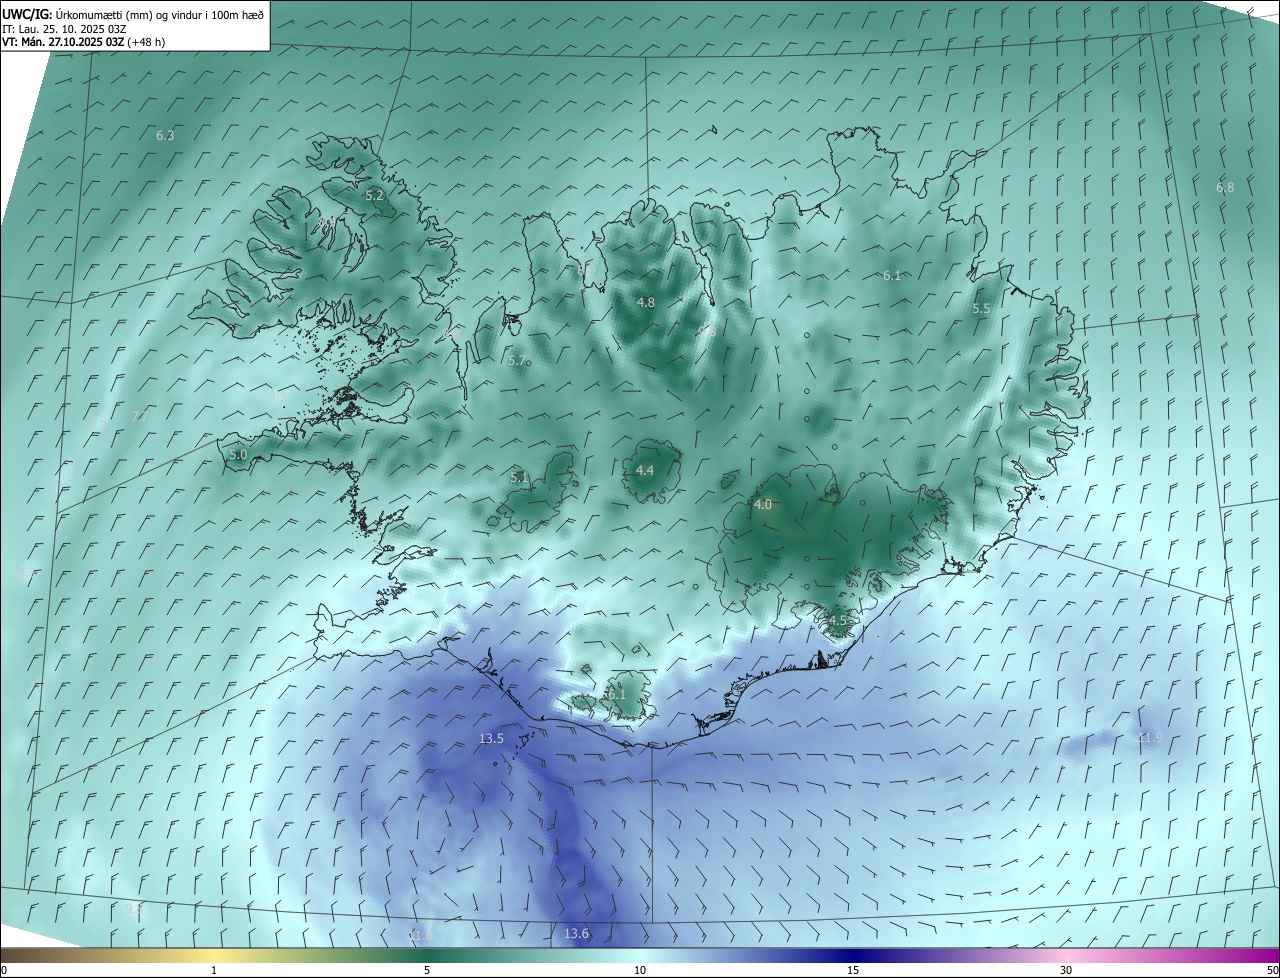1280x978 pixels.
Task: Click the color scale tick labeled 30
Action: point(1066,970)
